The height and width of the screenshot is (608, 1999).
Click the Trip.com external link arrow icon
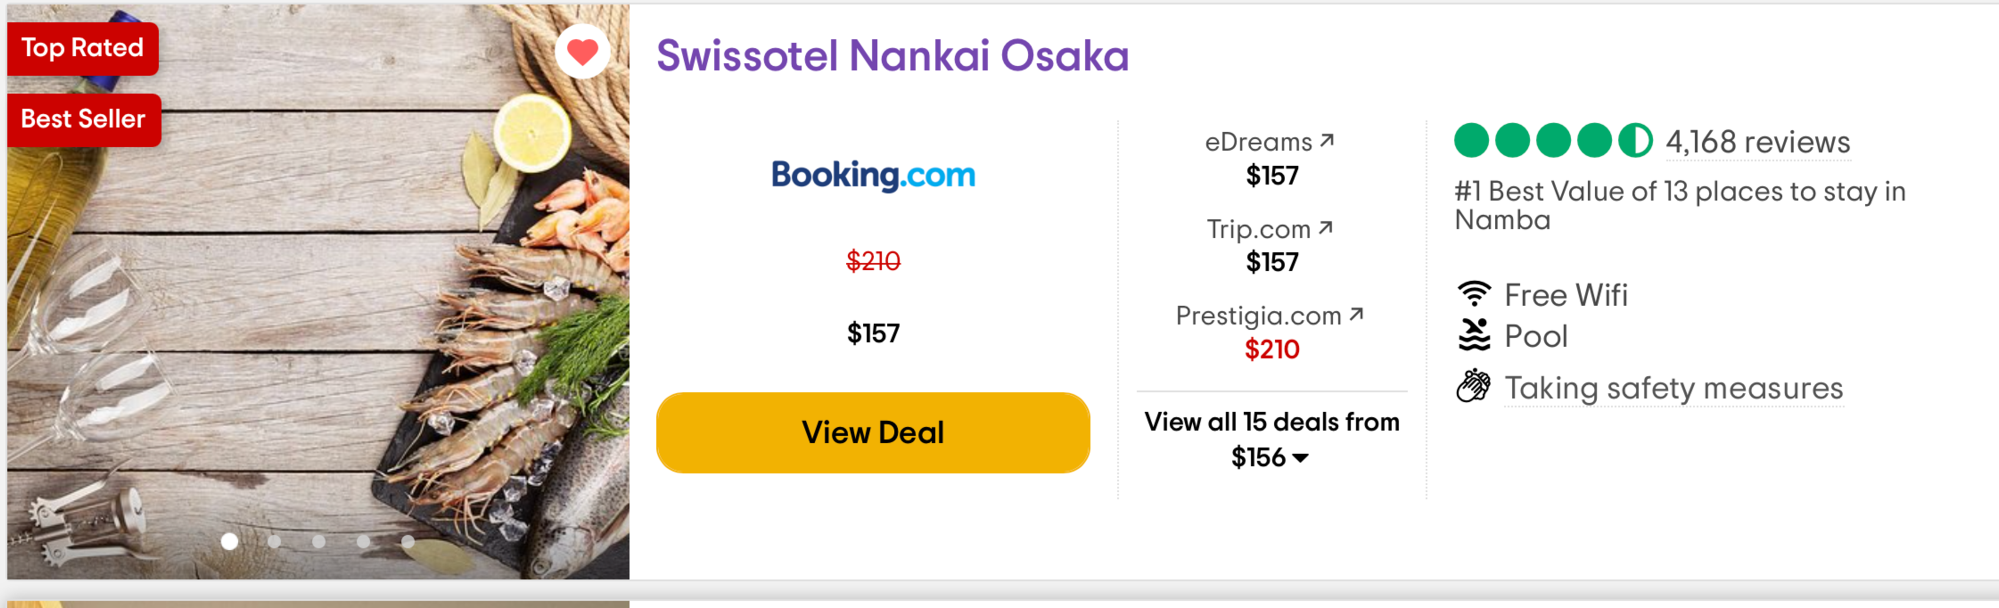(x=1326, y=228)
